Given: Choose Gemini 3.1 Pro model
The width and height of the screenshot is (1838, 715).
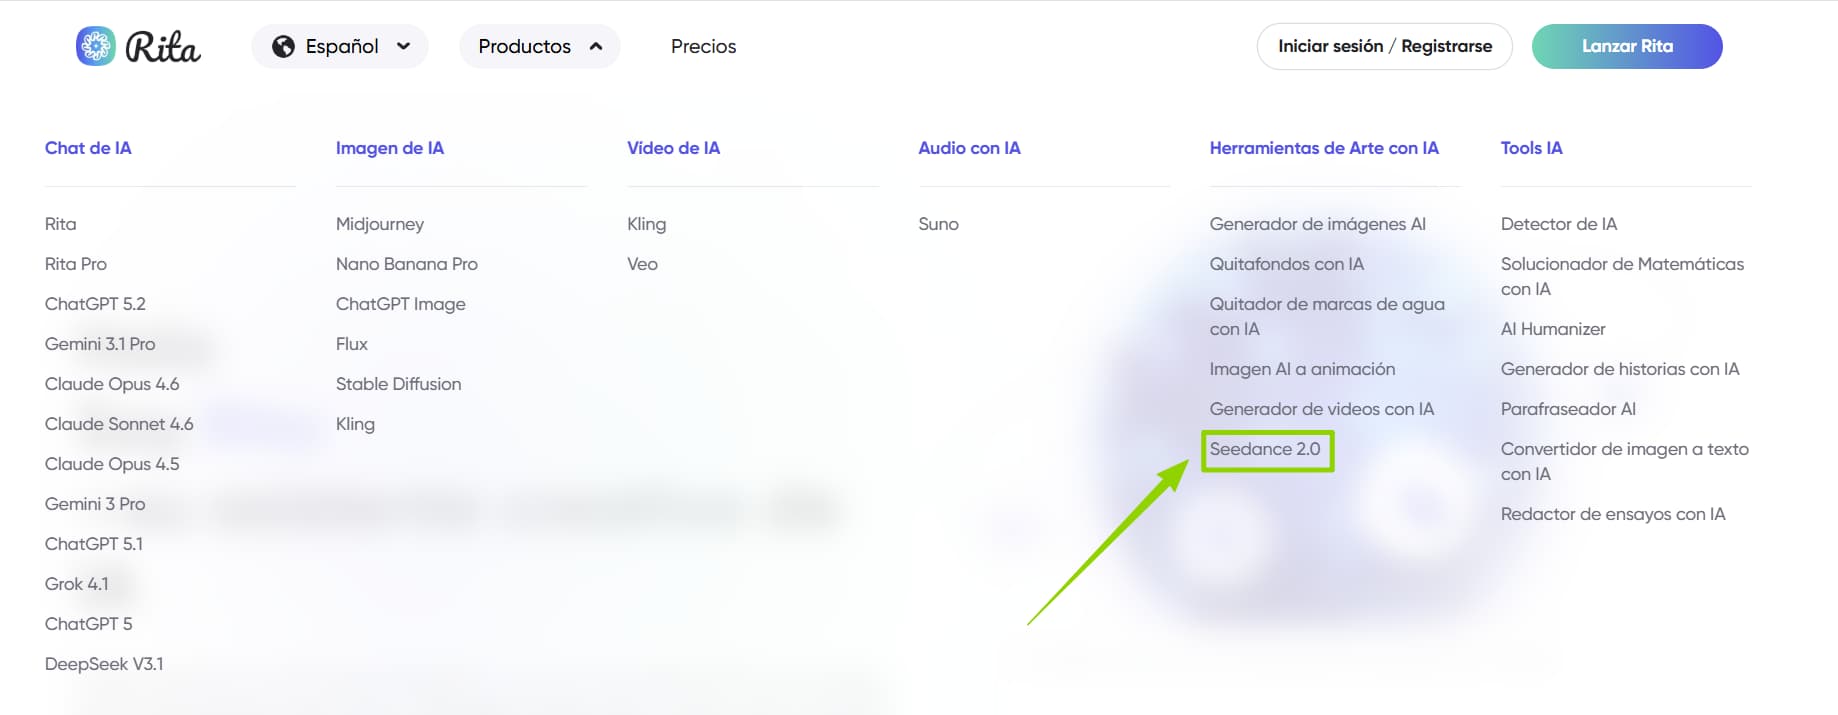Looking at the screenshot, I should point(100,344).
